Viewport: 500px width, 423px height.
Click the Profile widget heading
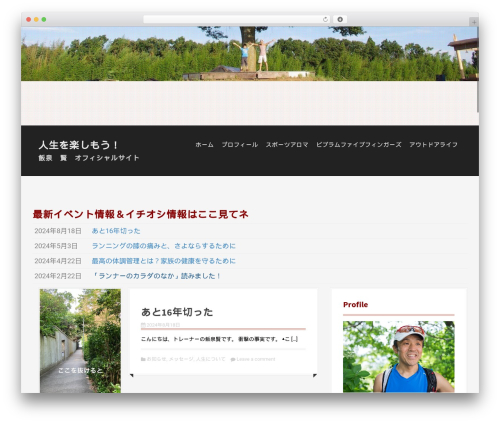[355, 305]
